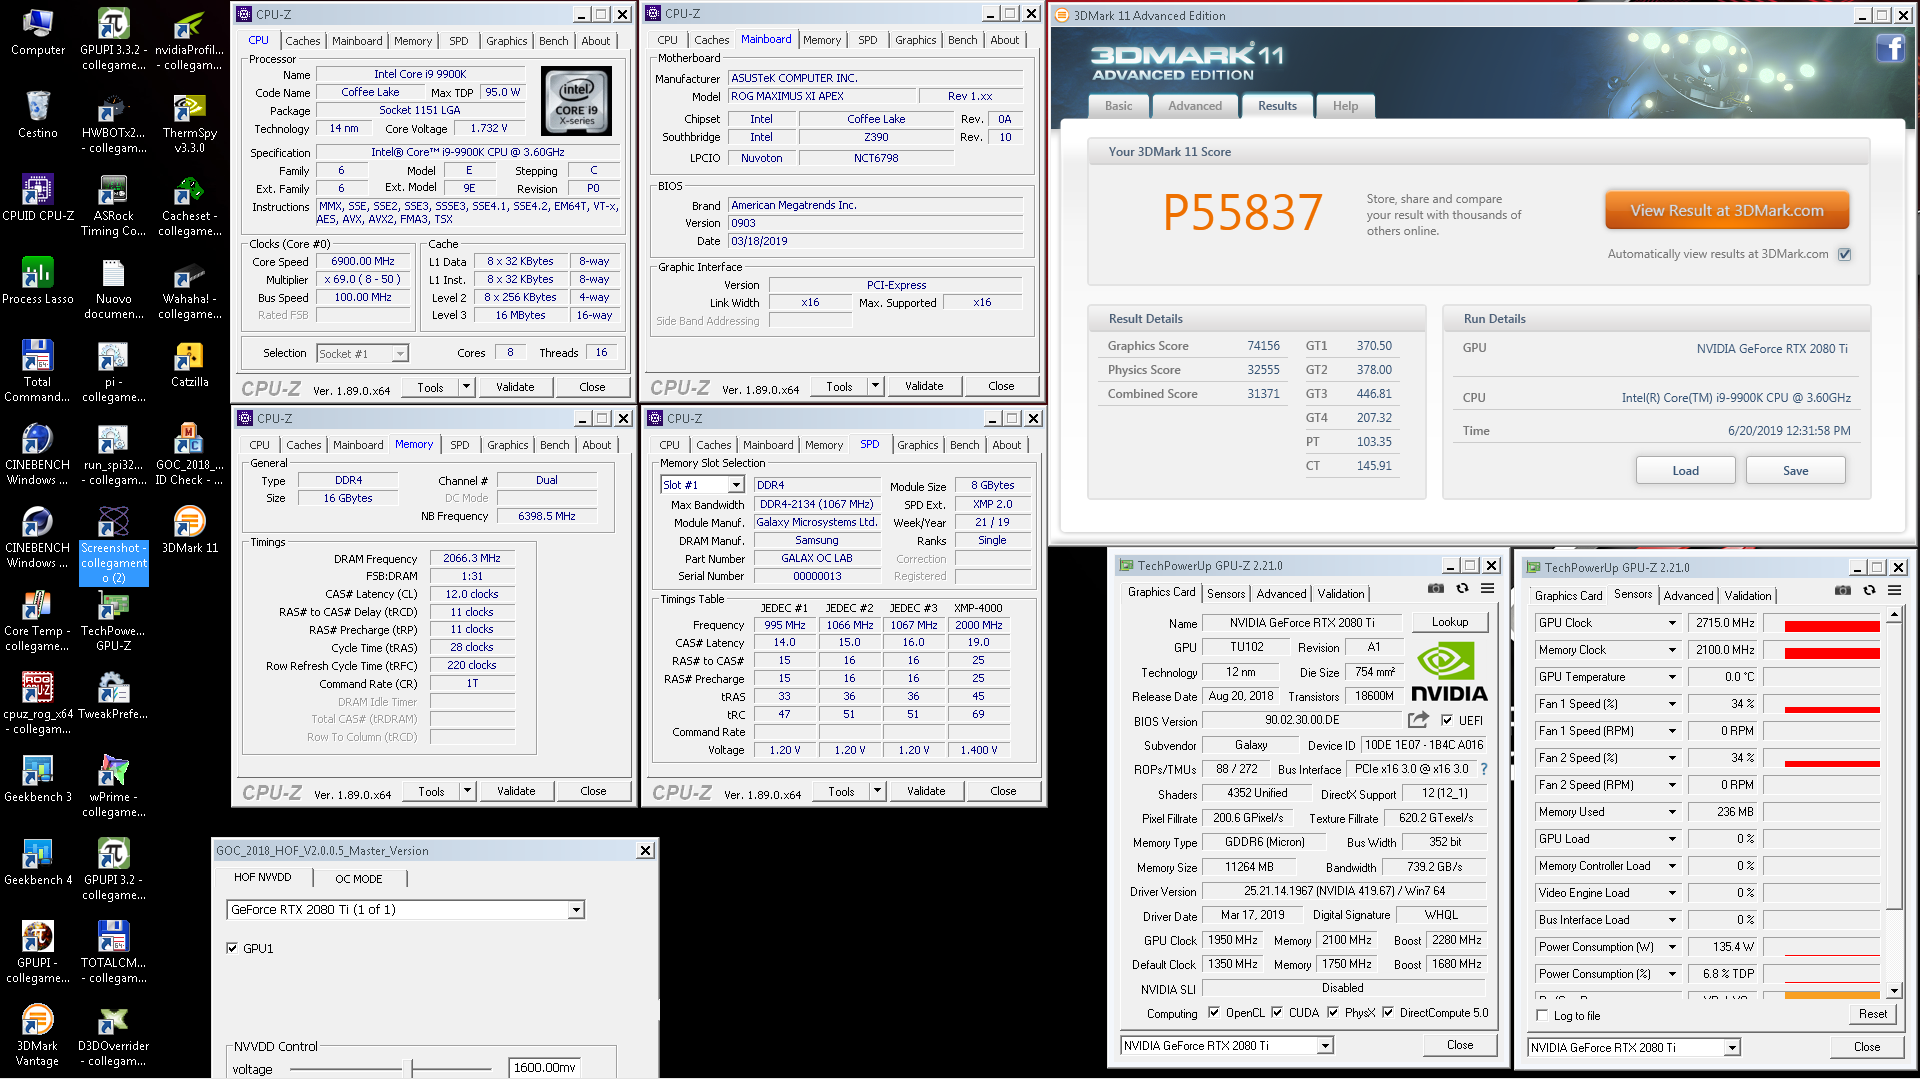Launch TweakPrefe desktop icon
Viewport: 1920px width, 1080px height.
[x=113, y=696]
